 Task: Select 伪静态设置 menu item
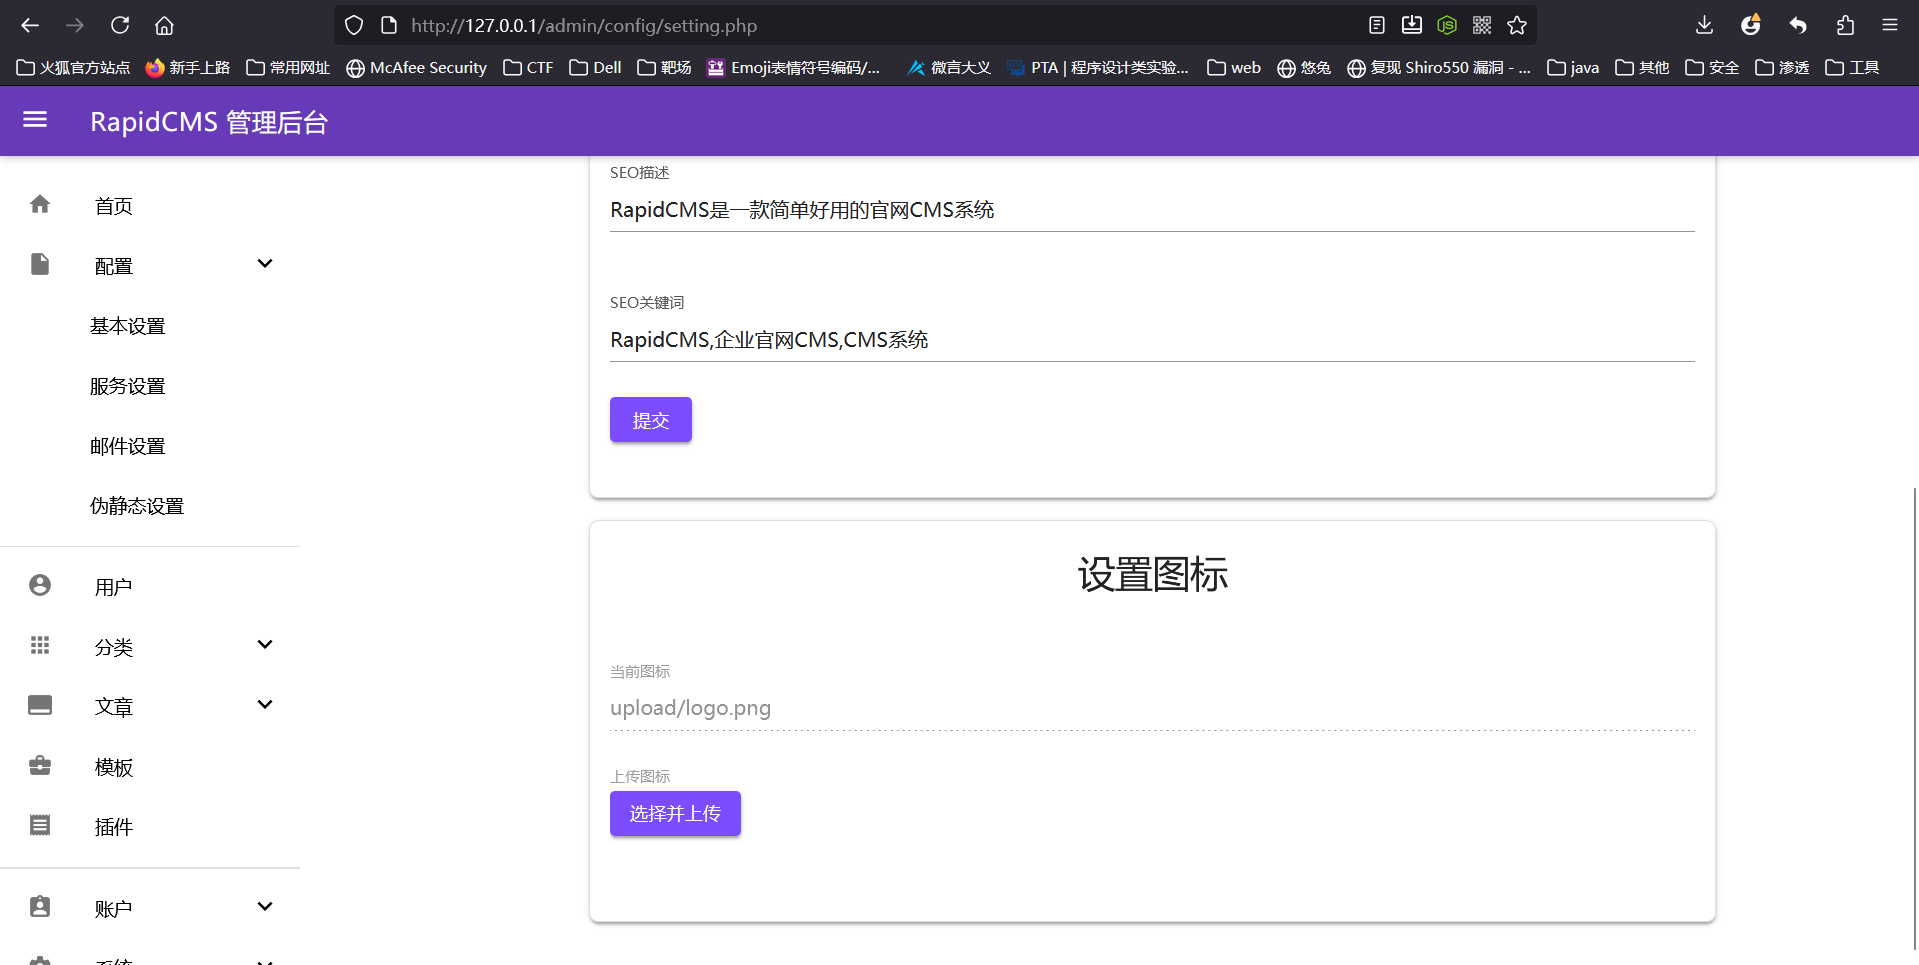(x=137, y=506)
